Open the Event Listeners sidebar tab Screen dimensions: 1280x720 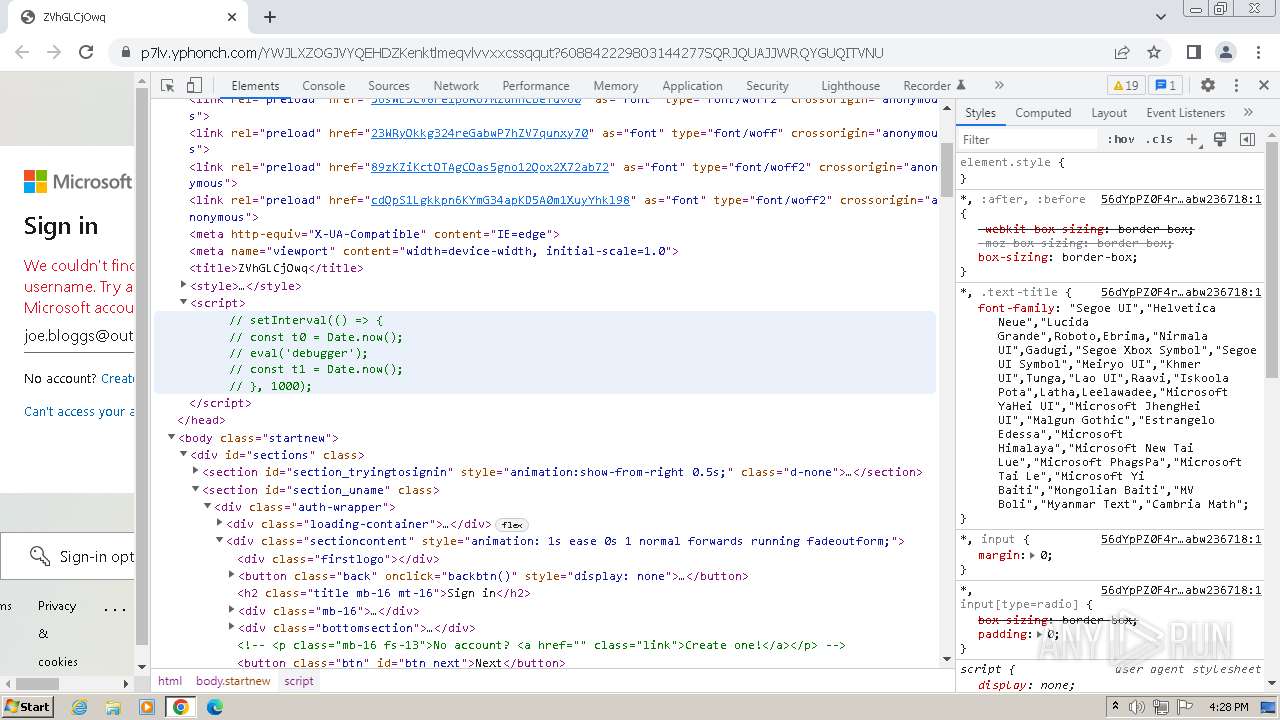[x=1185, y=113]
